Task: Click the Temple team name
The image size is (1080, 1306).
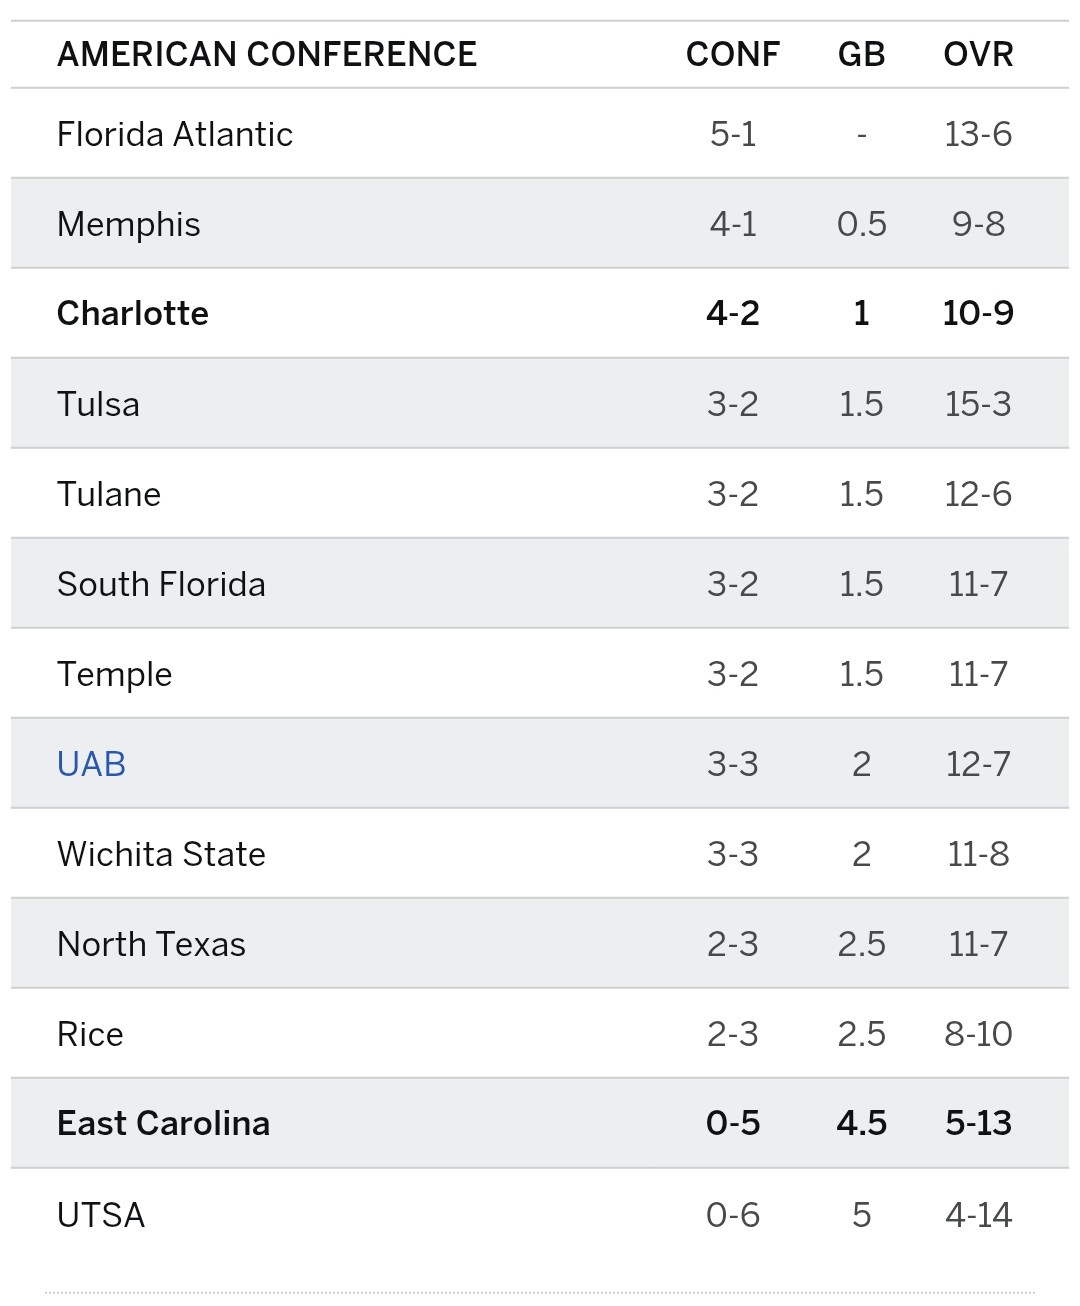Action: tap(114, 674)
